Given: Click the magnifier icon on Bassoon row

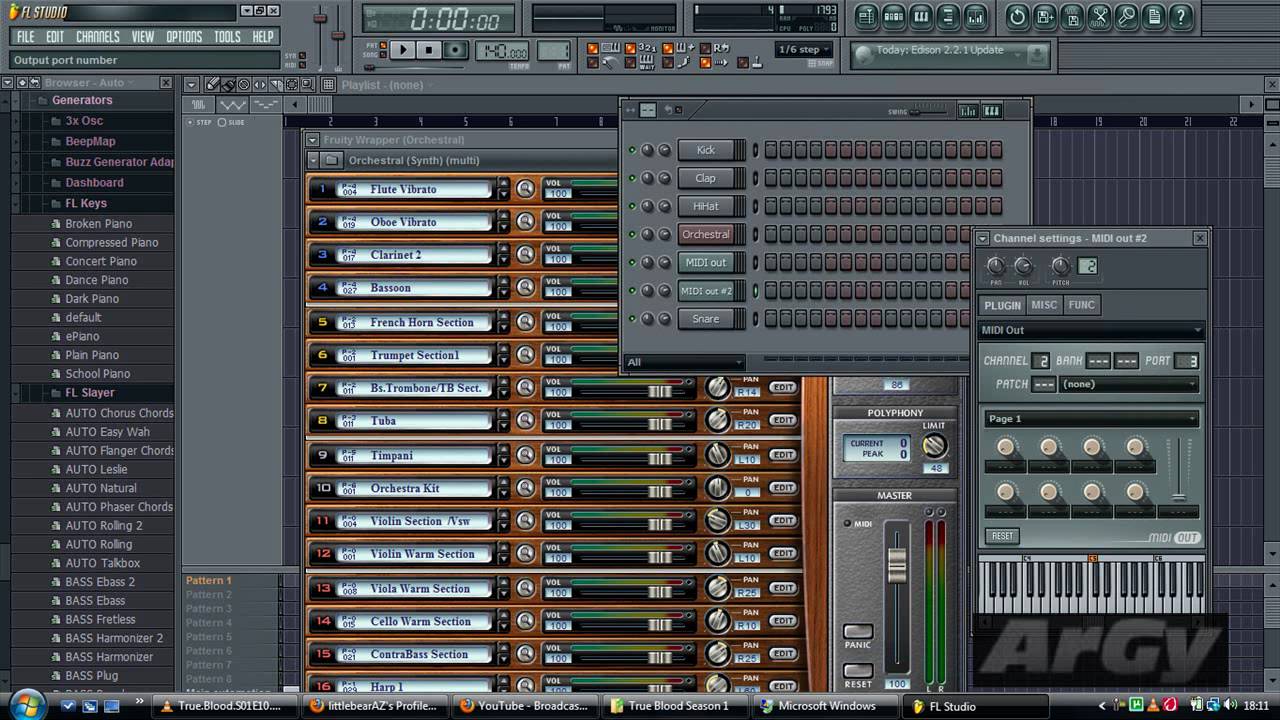Looking at the screenshot, I should 525,288.
